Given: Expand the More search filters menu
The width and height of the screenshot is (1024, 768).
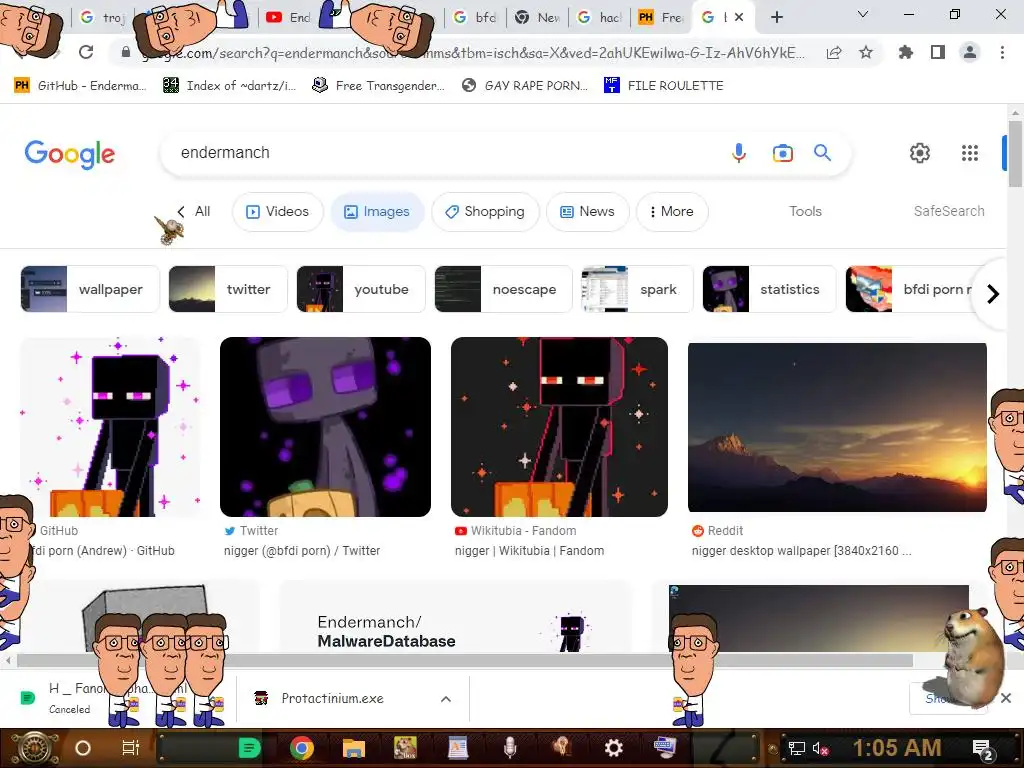Looking at the screenshot, I should 672,212.
